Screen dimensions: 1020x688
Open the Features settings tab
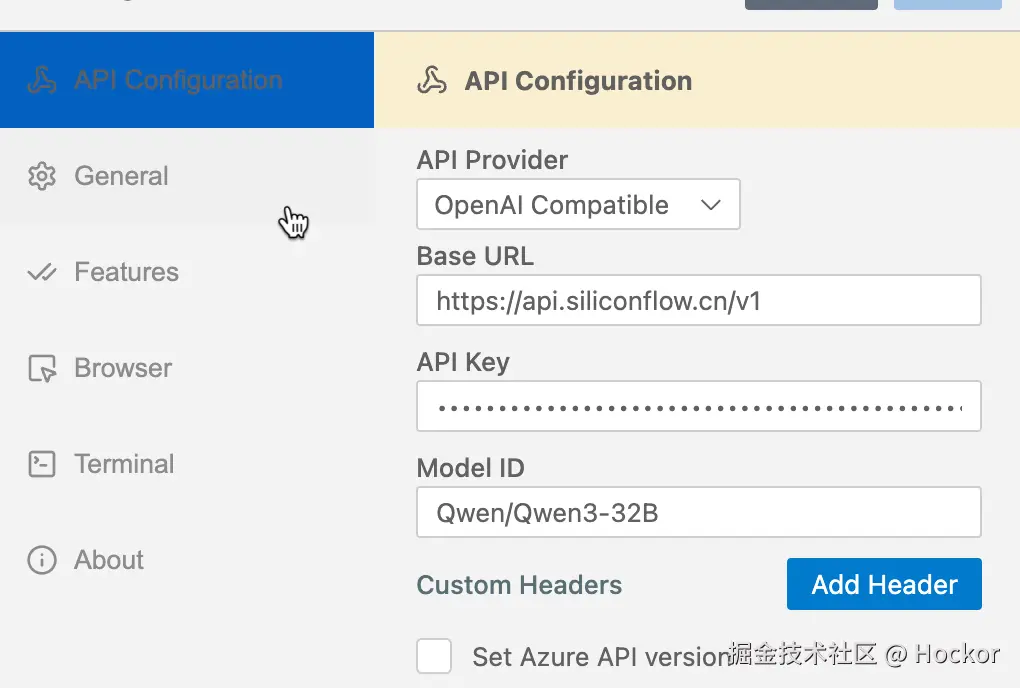point(126,273)
